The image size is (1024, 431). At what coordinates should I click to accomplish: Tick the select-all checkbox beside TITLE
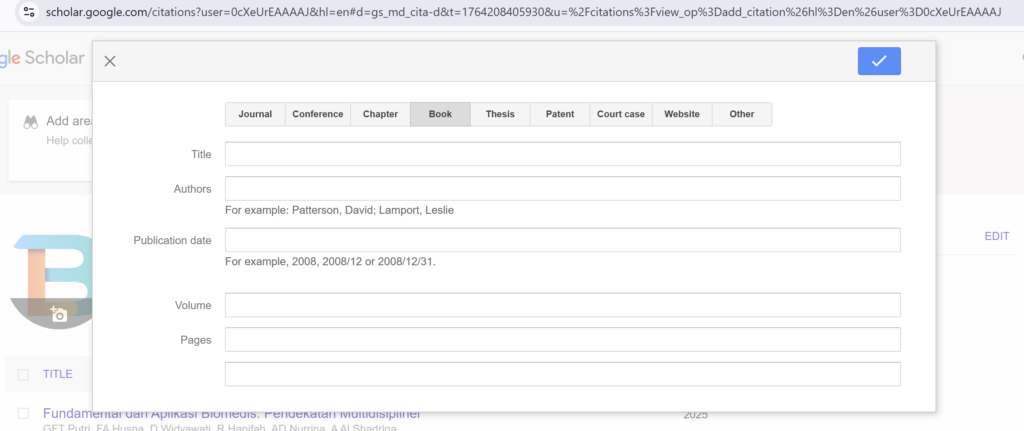pyautogui.click(x=22, y=374)
